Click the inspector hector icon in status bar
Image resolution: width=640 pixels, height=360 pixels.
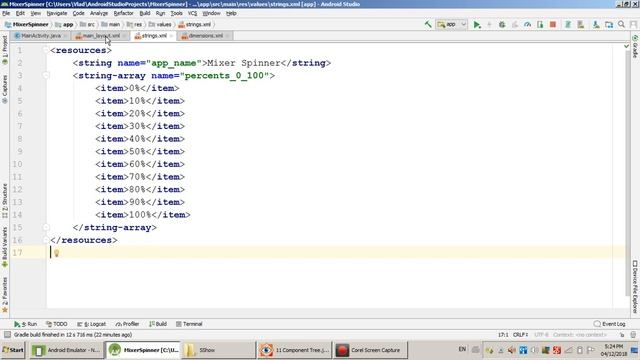click(633, 335)
